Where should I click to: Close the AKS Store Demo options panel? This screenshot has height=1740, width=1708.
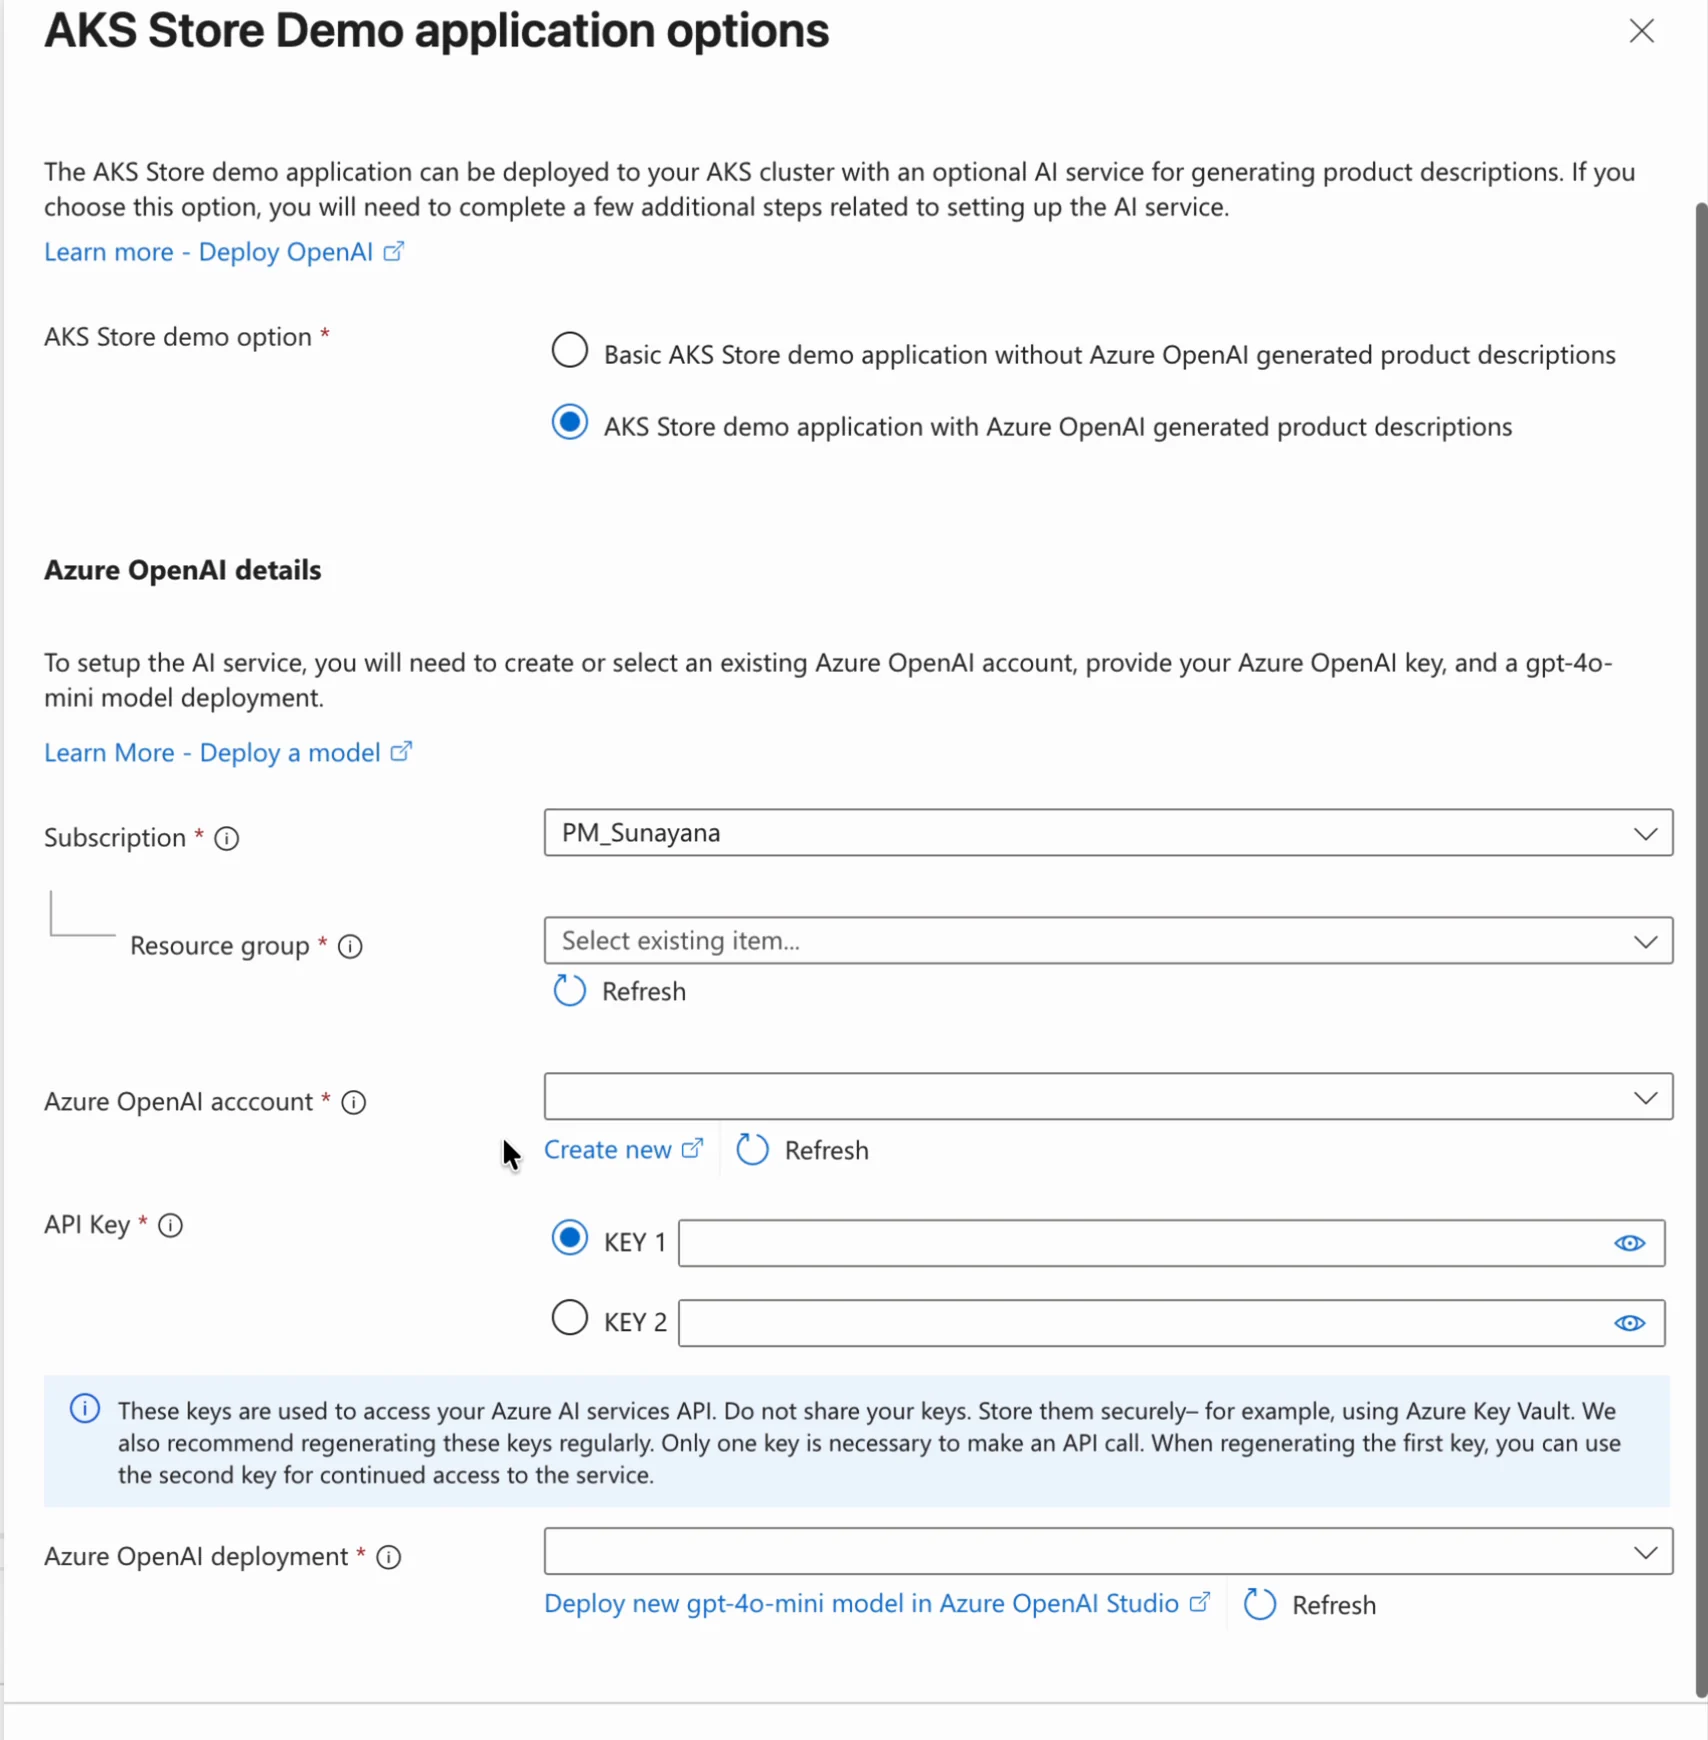click(x=1641, y=31)
